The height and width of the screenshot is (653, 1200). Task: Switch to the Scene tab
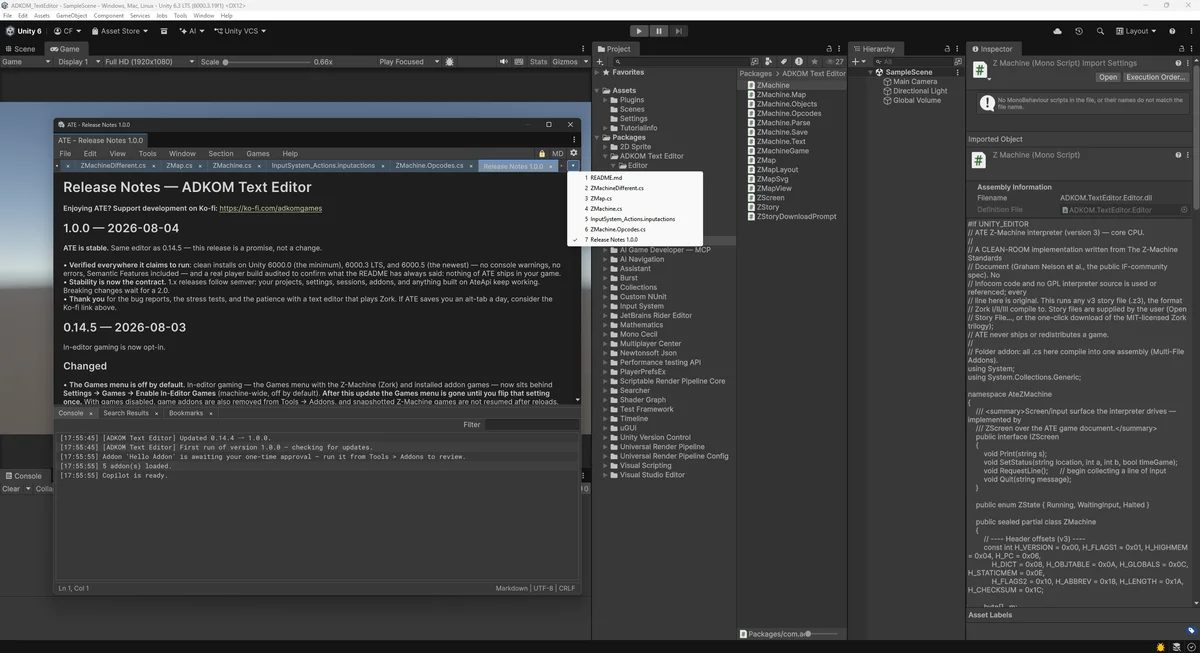pyautogui.click(x=20, y=49)
